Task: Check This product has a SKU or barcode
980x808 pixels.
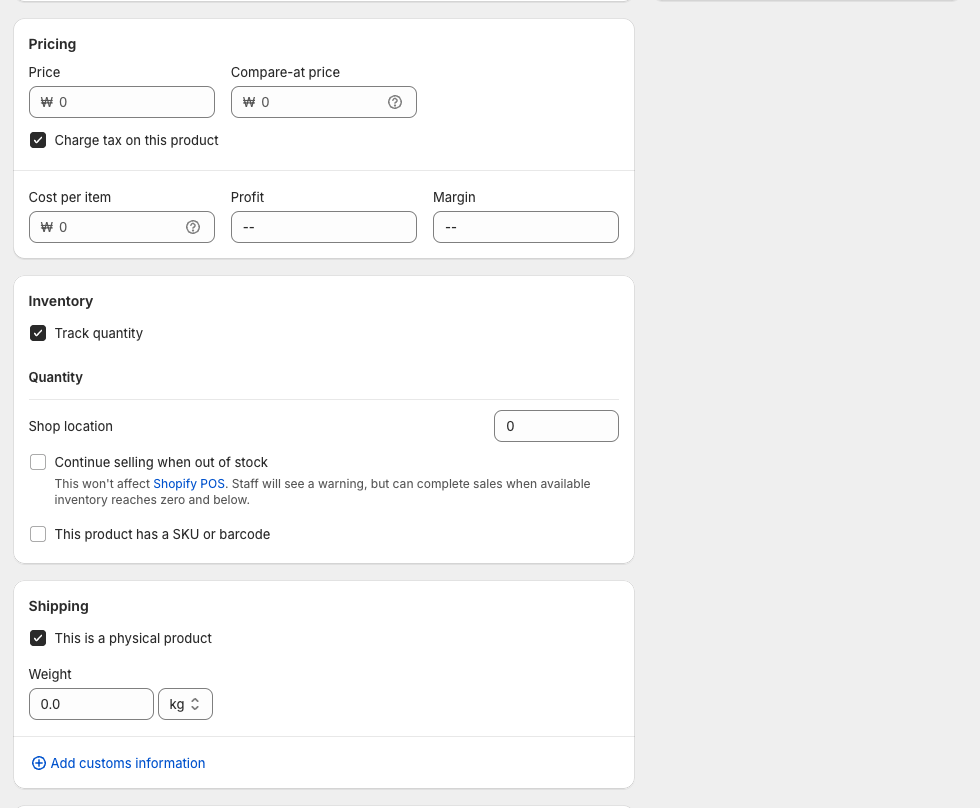Action: [37, 534]
